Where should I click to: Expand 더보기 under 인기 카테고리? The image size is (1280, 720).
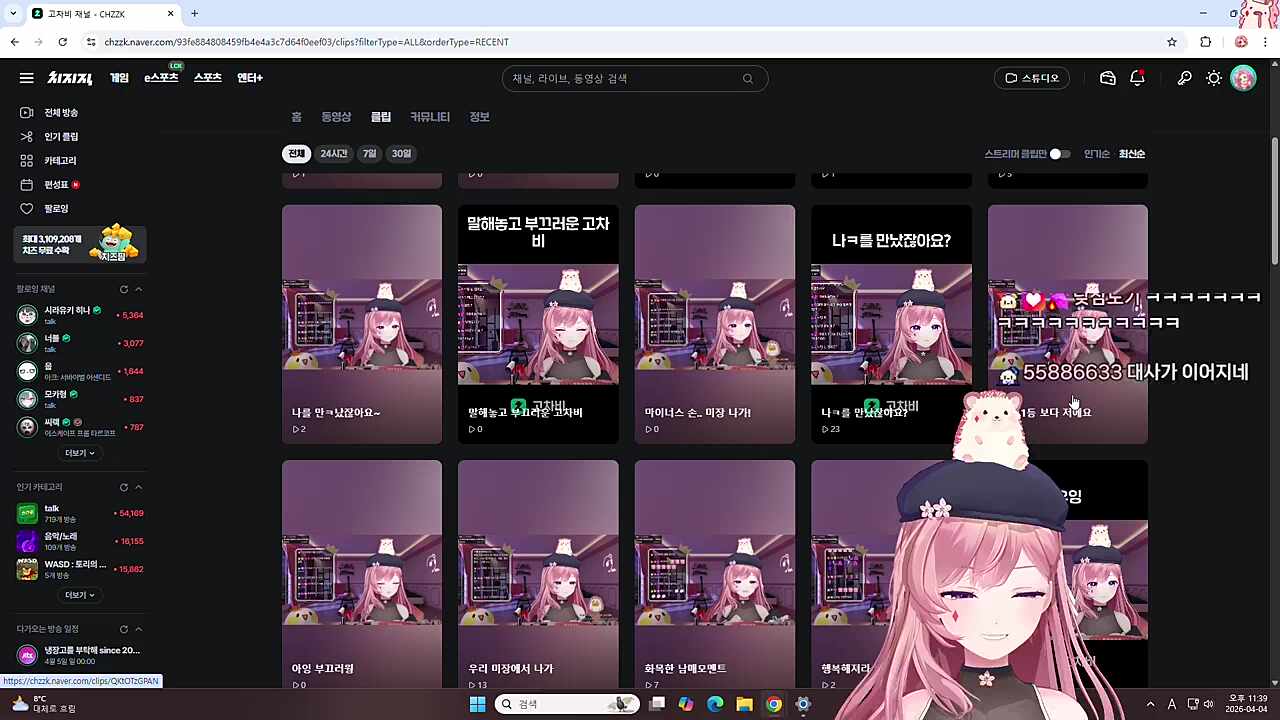click(80, 595)
